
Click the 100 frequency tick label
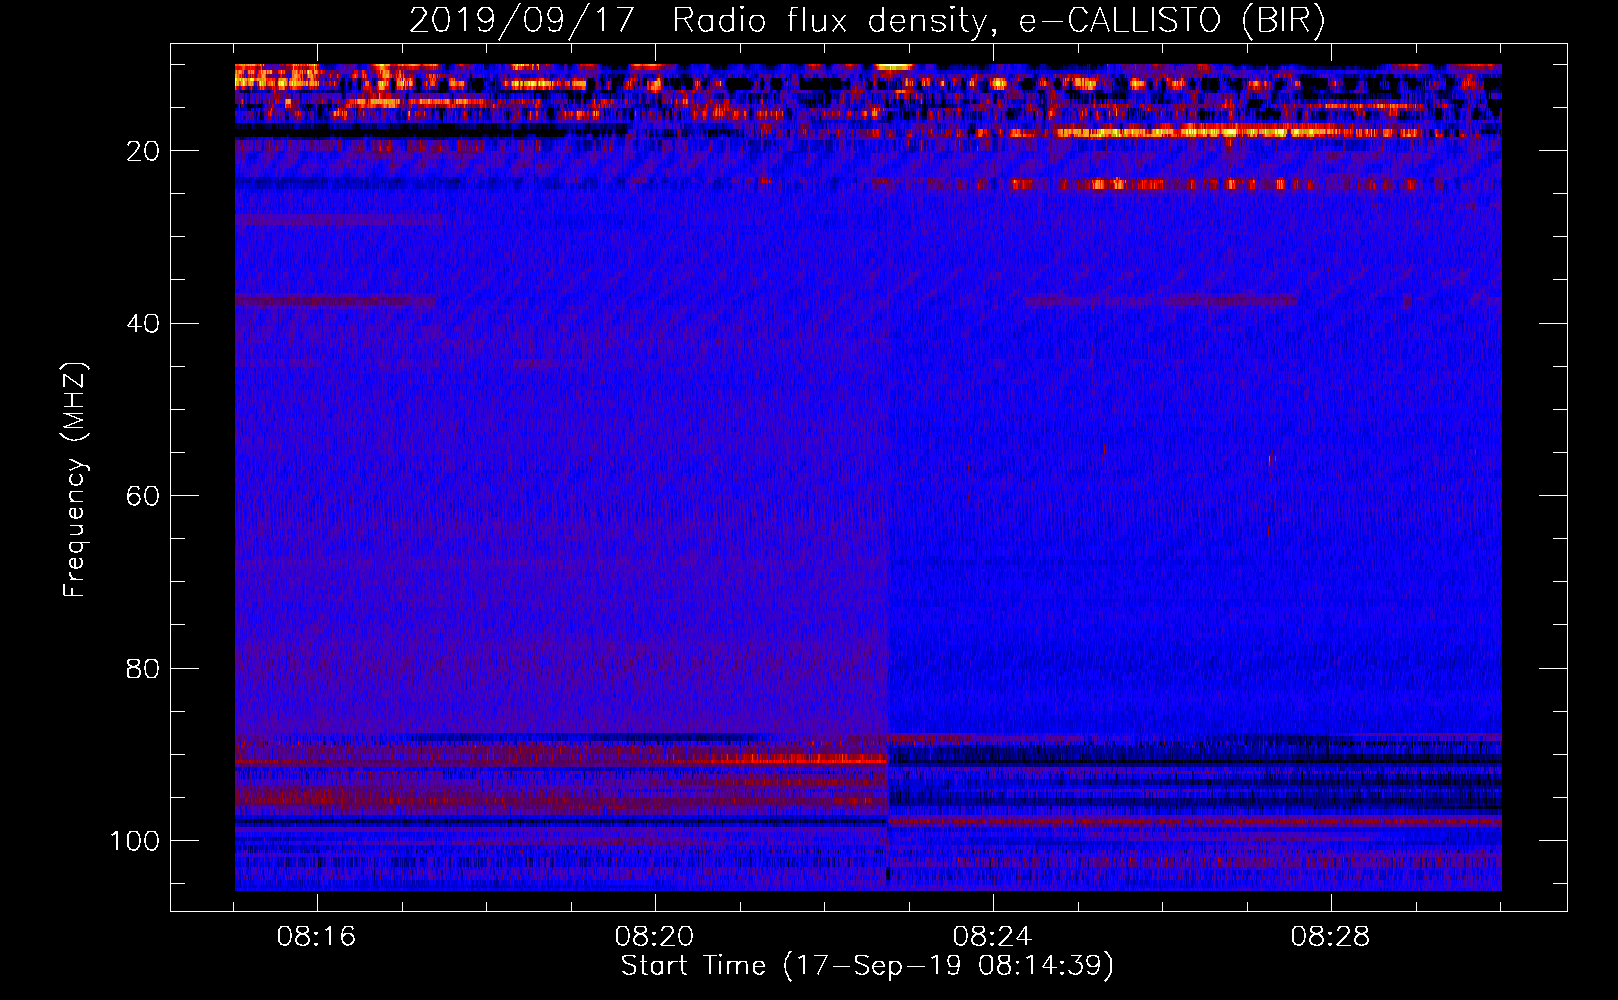coord(135,841)
